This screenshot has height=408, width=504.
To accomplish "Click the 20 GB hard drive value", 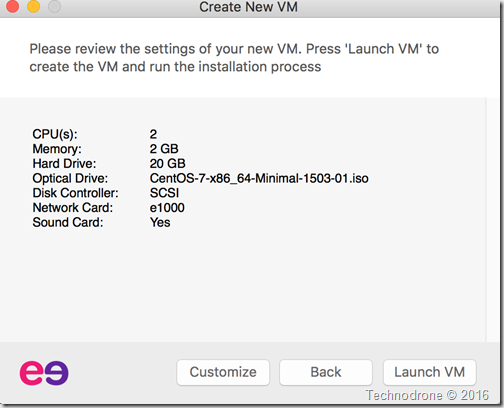I will click(167, 164).
